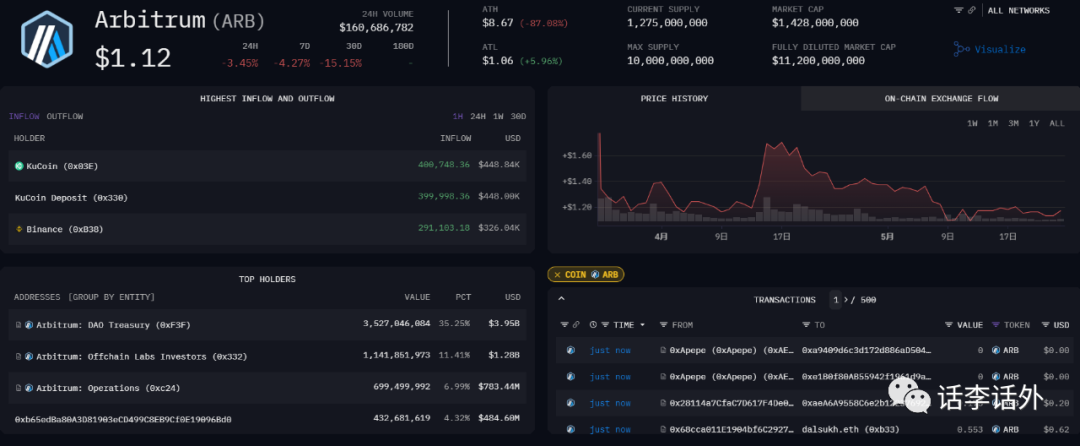The width and height of the screenshot is (1080, 446).
Task: Set the price chart range to 1Y
Action: click(1034, 123)
